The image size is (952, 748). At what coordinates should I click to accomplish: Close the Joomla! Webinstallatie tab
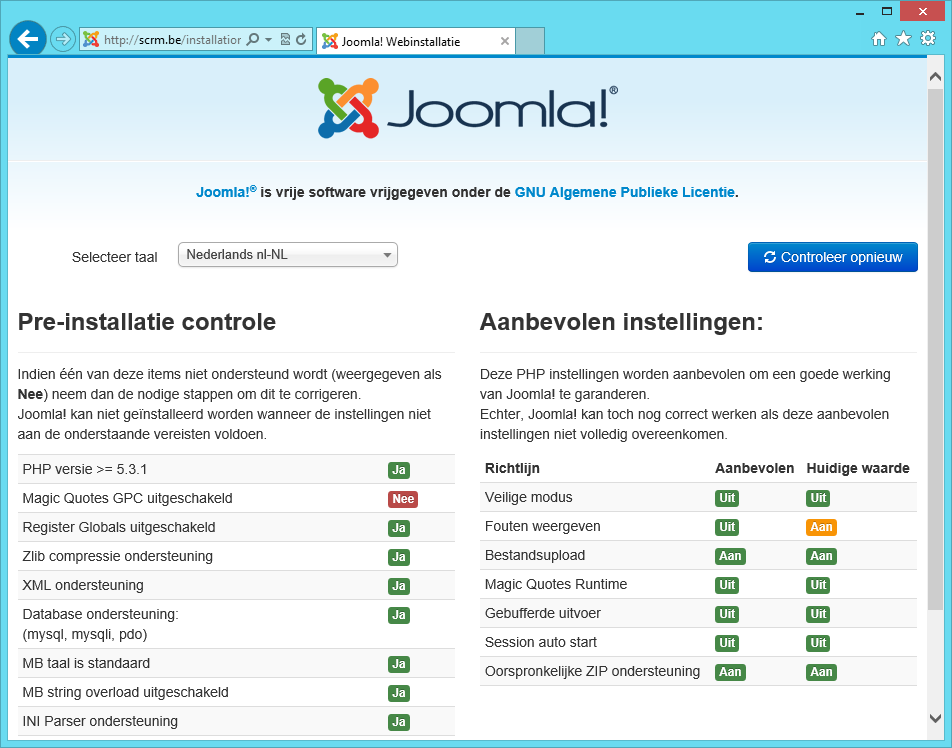click(505, 42)
